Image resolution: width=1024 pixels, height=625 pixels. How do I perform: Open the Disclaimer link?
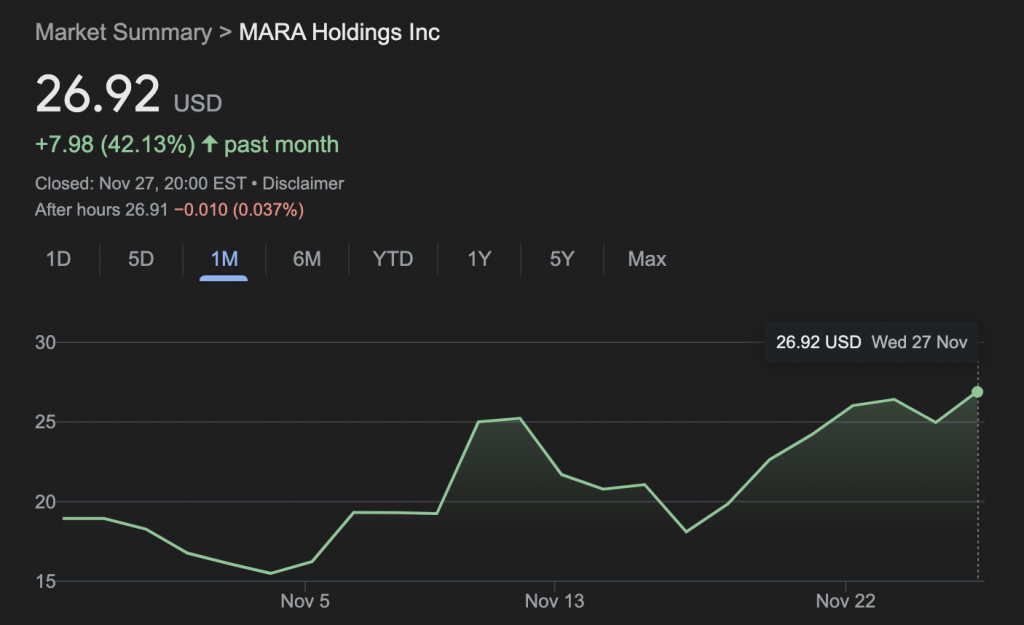[x=303, y=183]
